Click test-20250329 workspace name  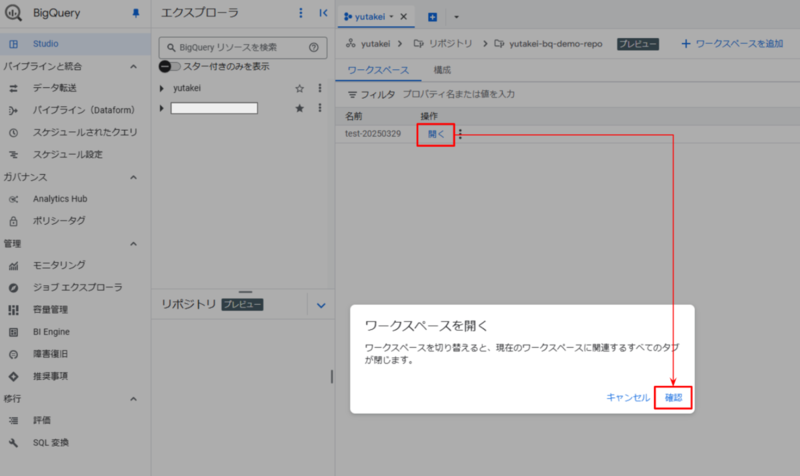click(373, 134)
